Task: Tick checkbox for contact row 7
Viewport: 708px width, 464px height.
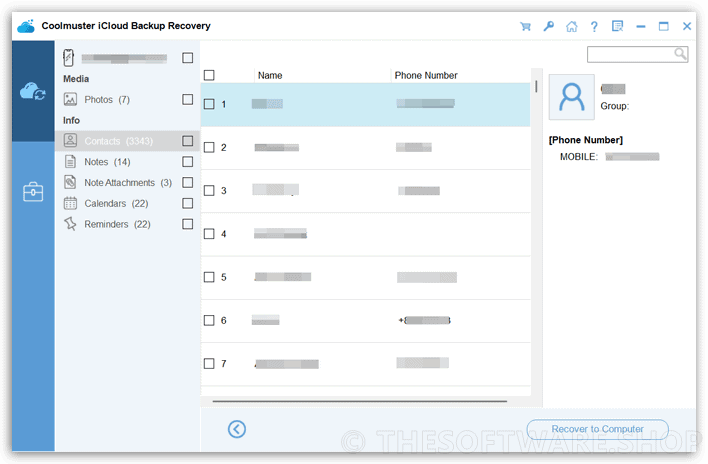Action: point(209,364)
